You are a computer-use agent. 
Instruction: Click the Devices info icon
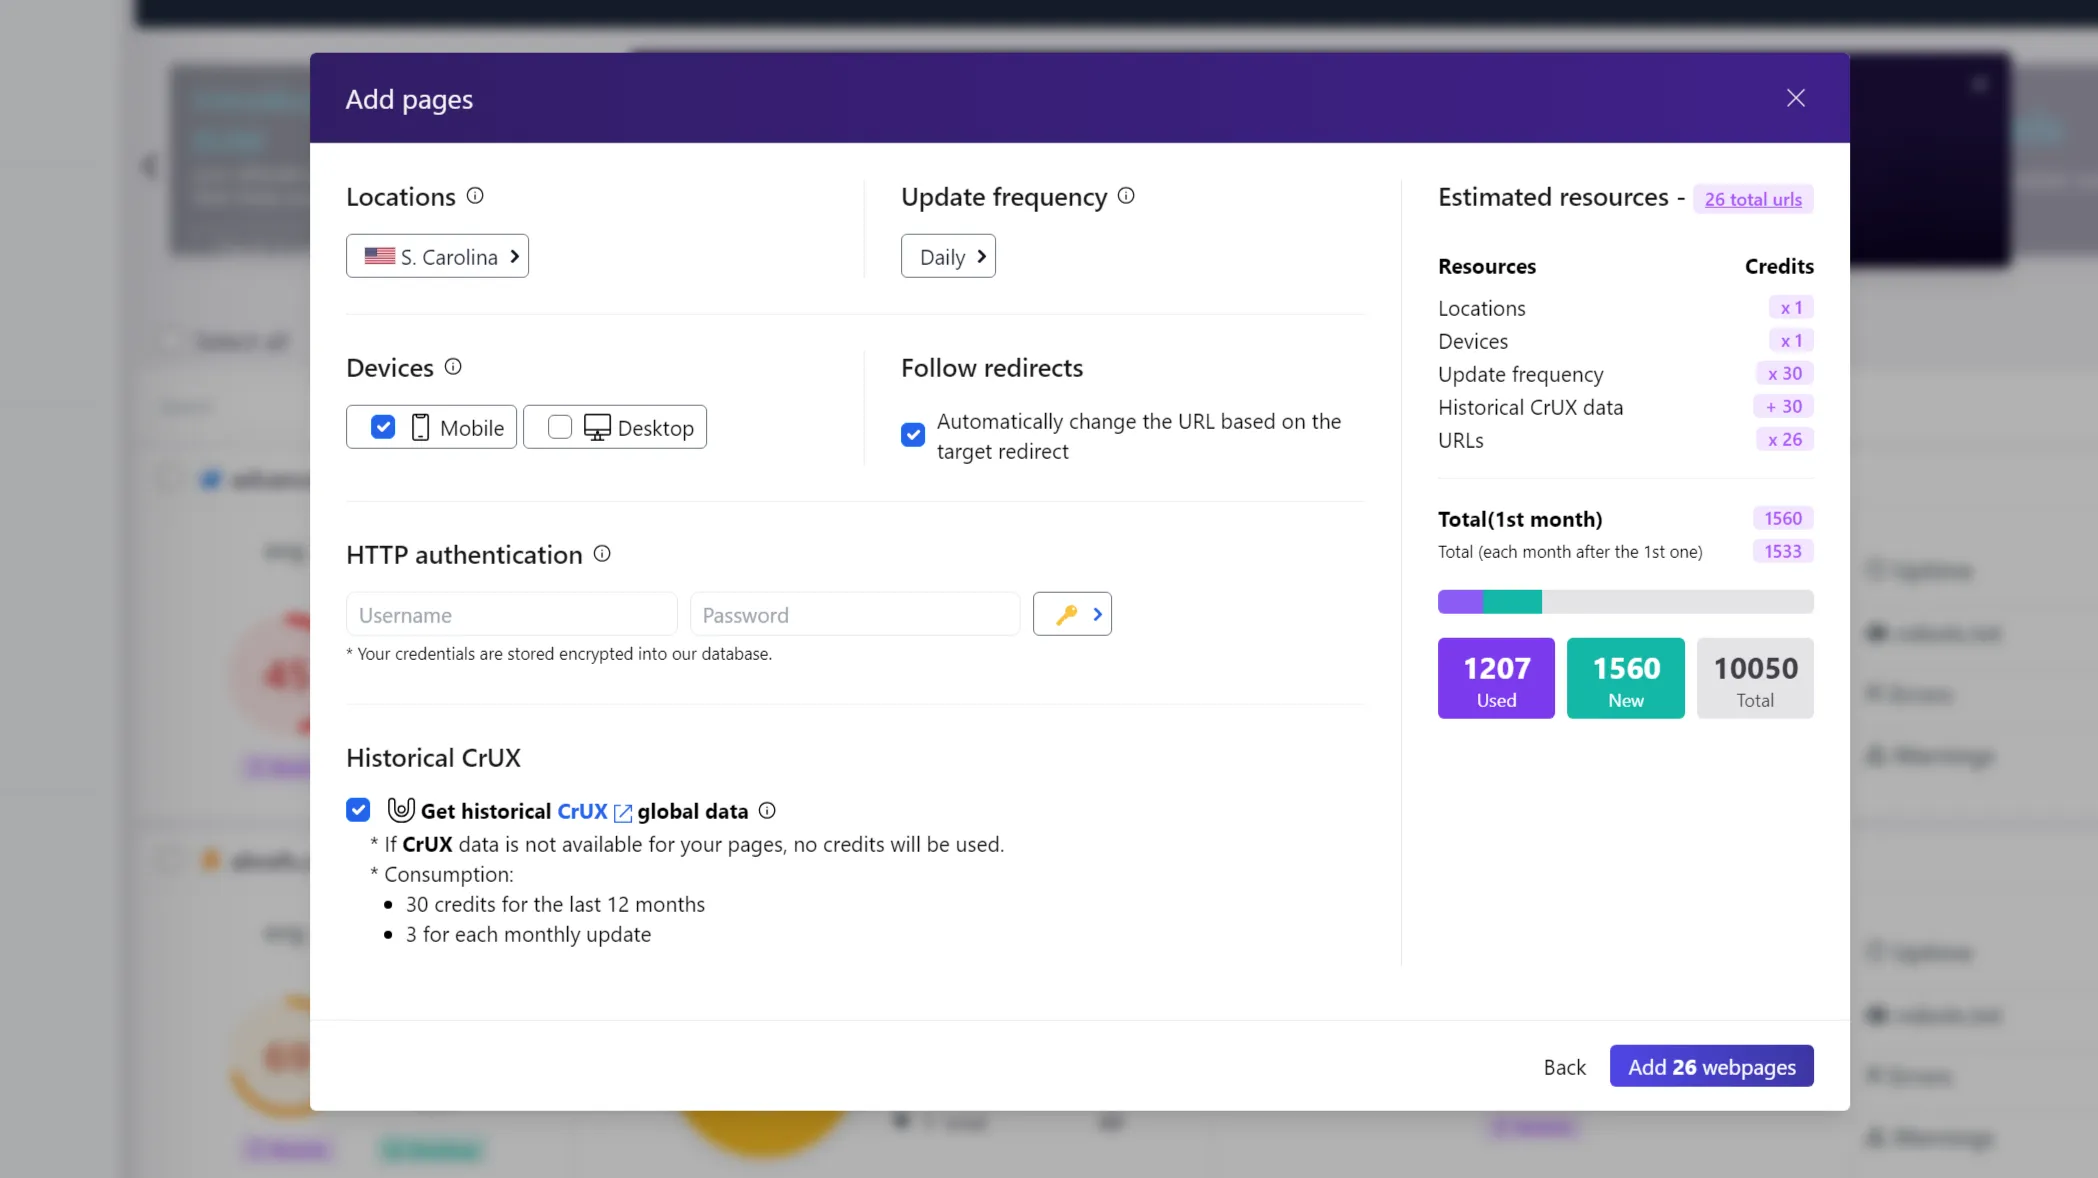point(453,367)
